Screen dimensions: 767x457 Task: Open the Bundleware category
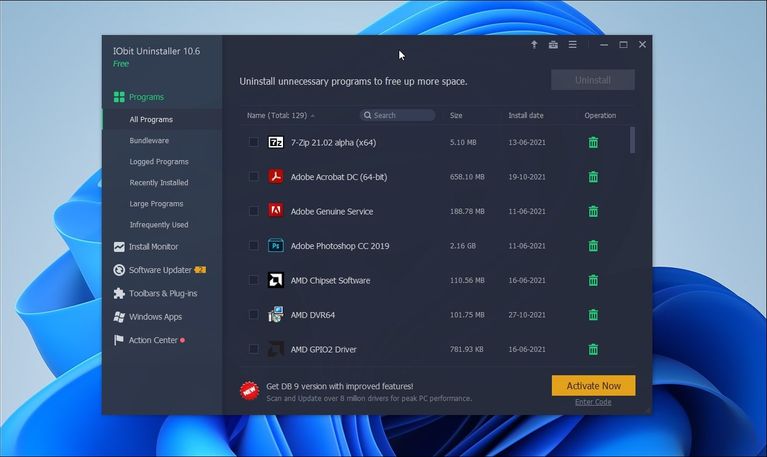pos(149,140)
